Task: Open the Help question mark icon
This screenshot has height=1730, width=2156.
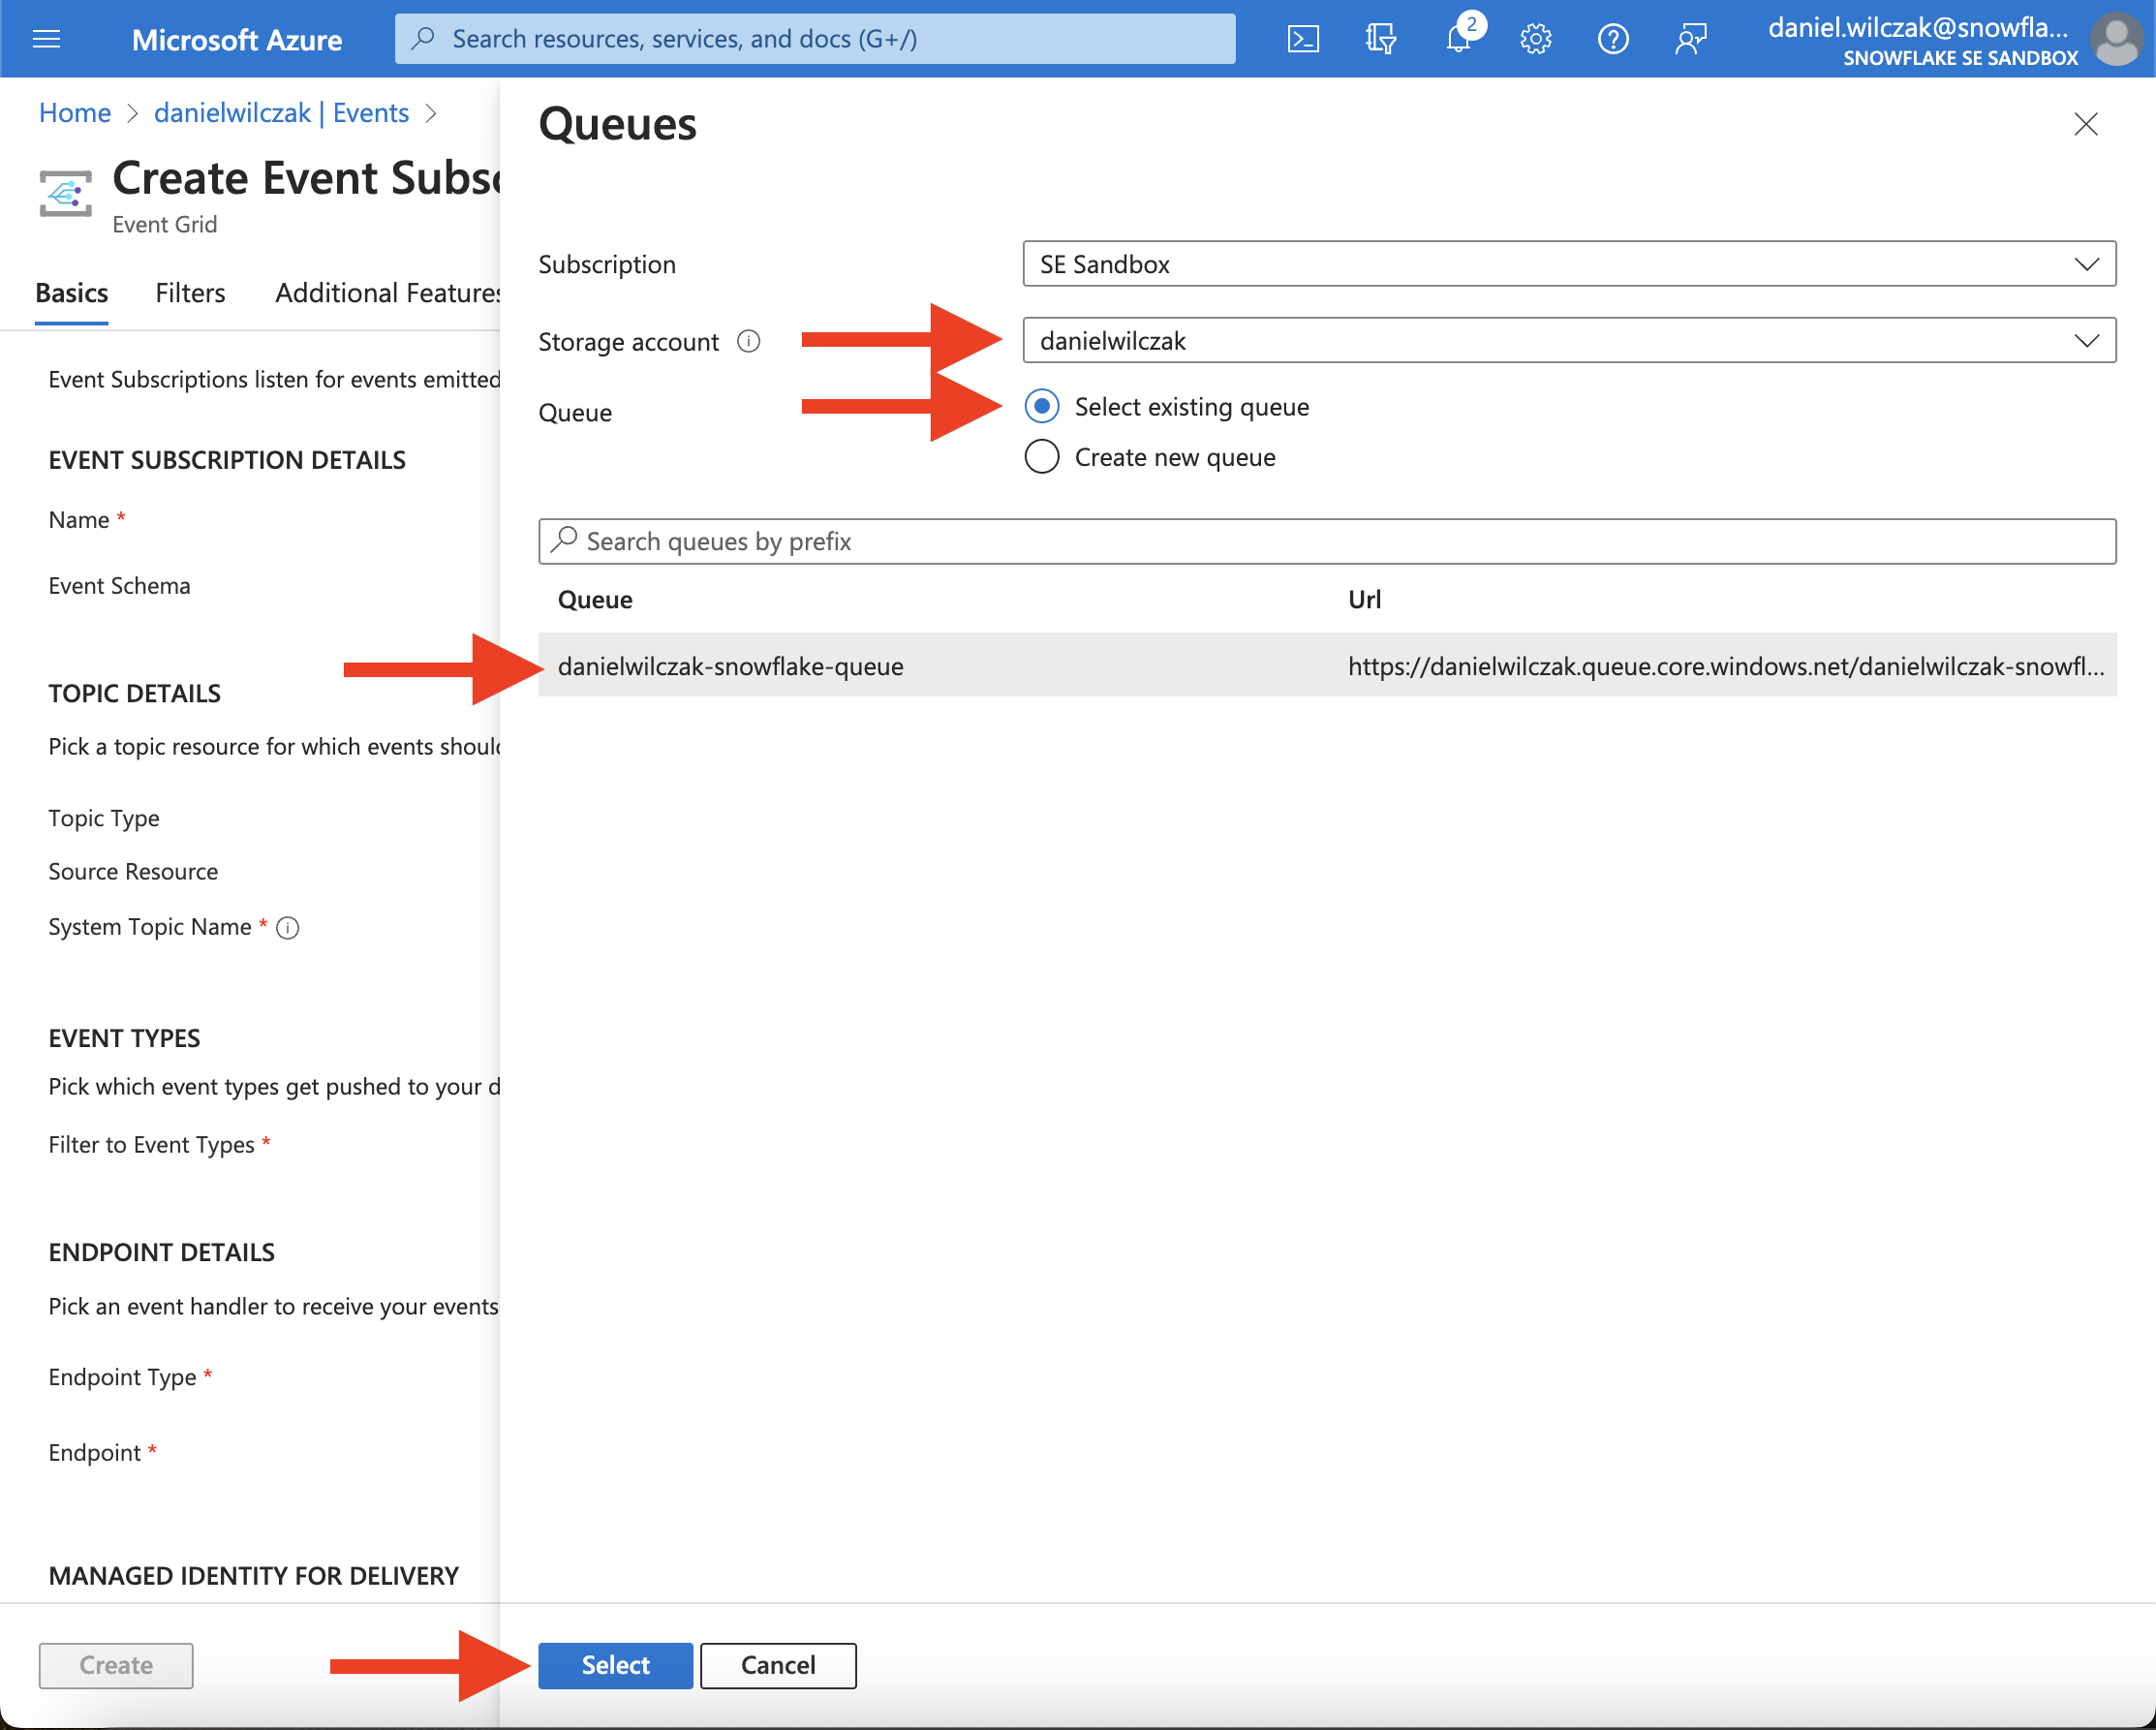Action: point(1613,39)
